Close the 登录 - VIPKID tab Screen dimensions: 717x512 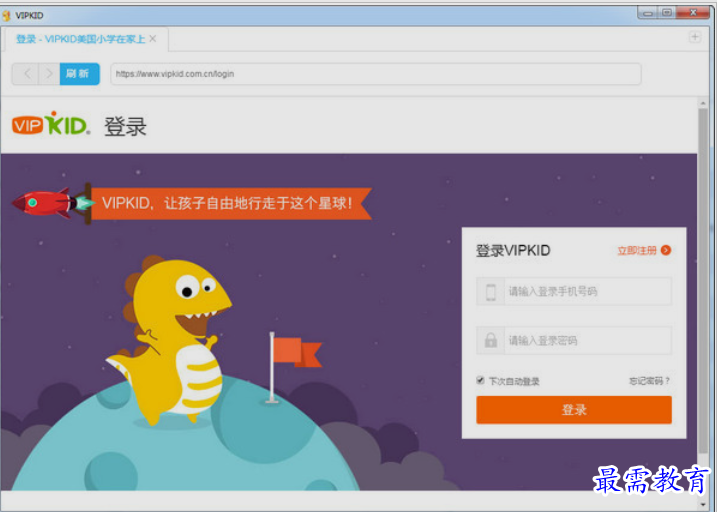coord(153,39)
